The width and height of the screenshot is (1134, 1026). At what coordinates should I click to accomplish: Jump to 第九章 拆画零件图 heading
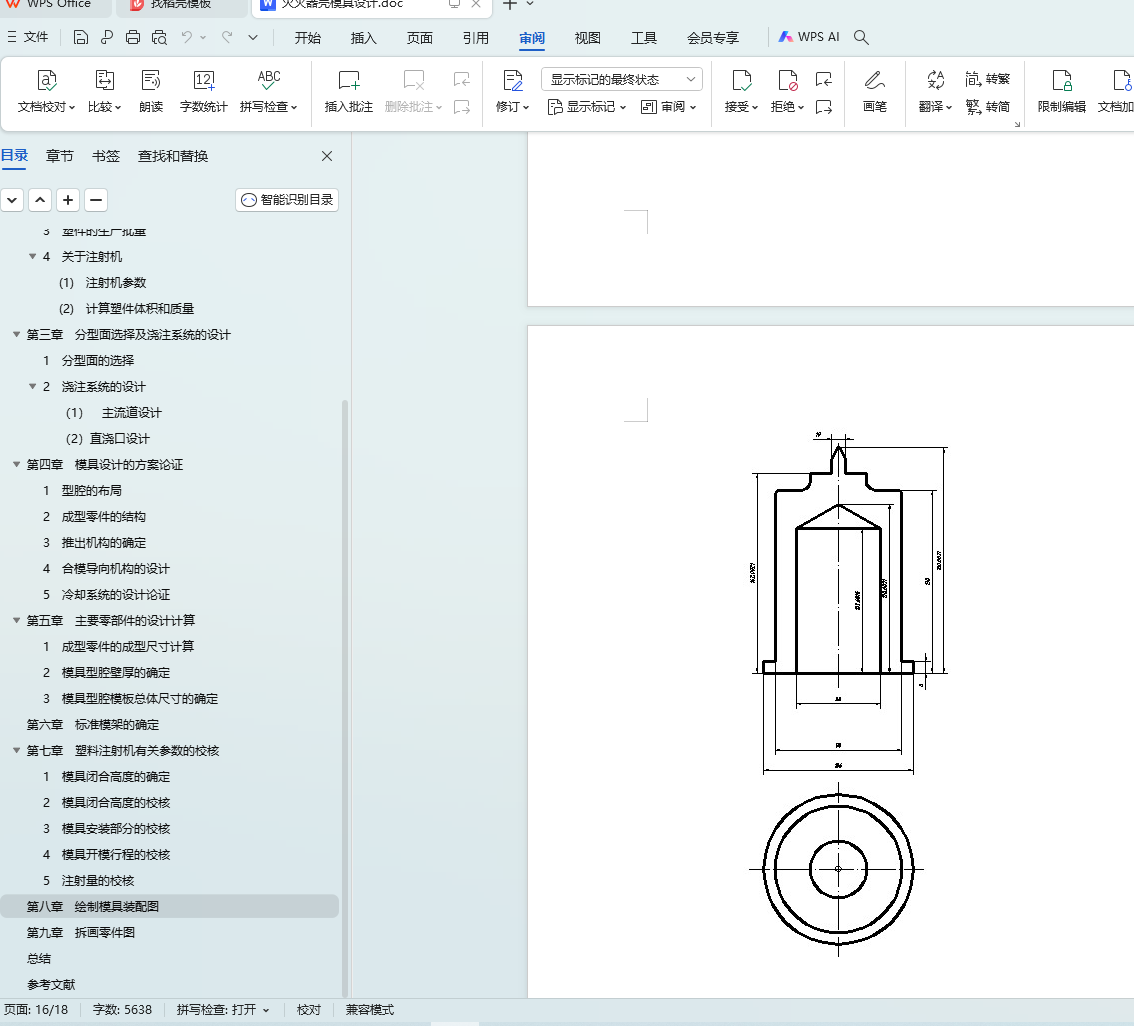pyautogui.click(x=80, y=932)
